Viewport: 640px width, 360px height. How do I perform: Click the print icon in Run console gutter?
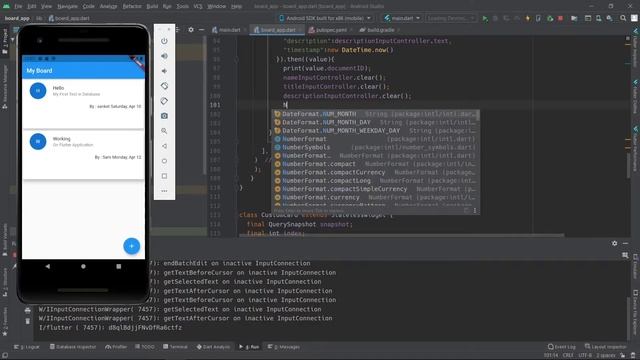coord(27,311)
